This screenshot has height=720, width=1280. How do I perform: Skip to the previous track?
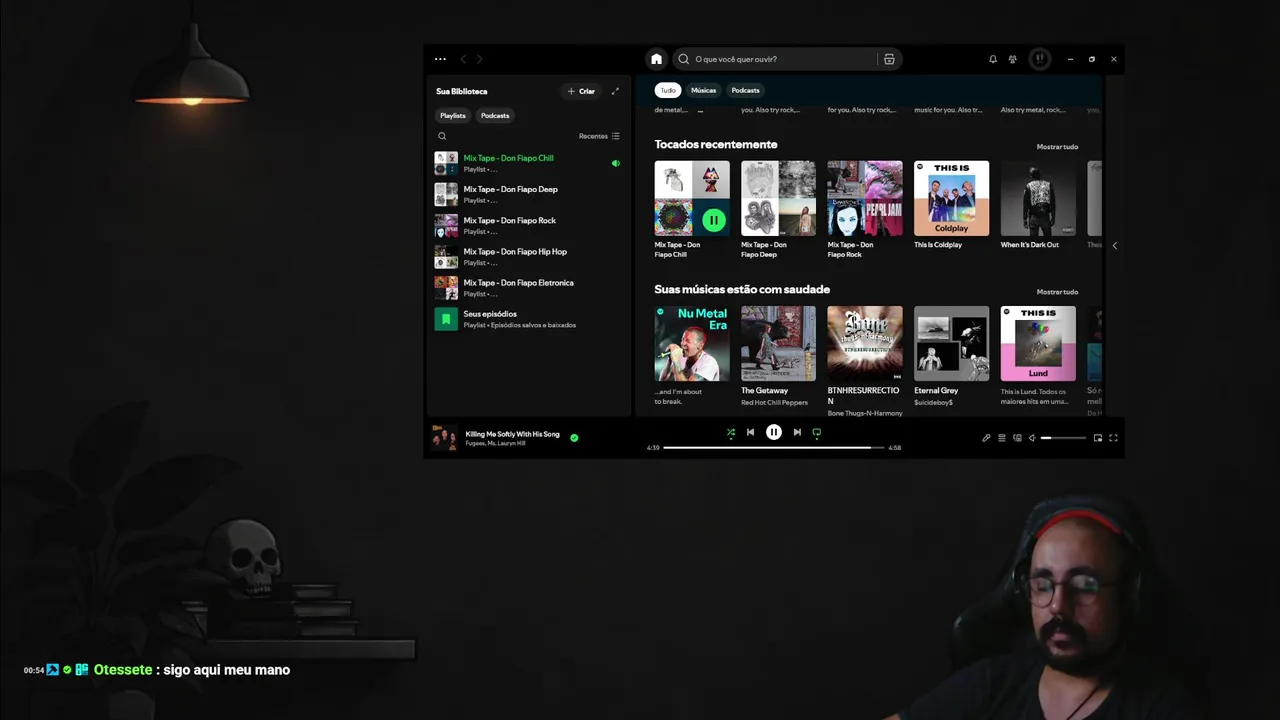point(750,432)
